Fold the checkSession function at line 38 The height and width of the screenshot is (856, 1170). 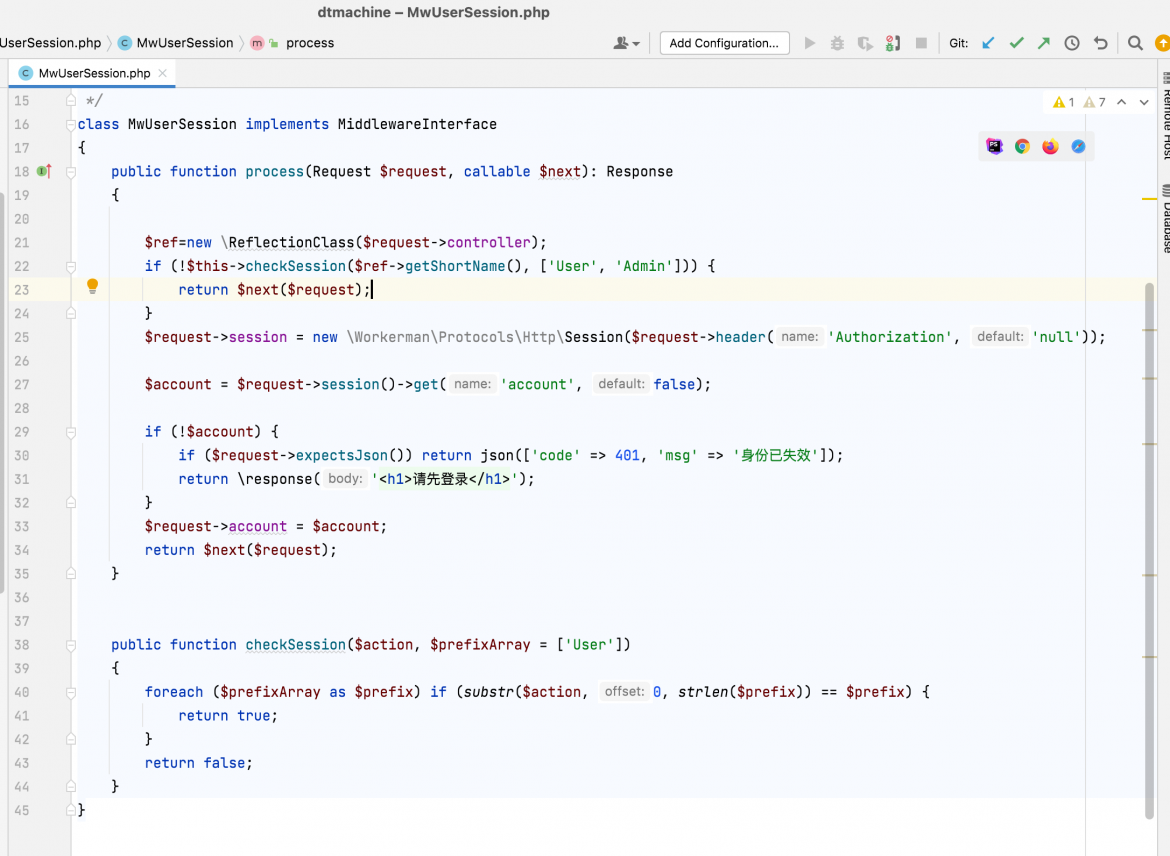tap(71, 645)
